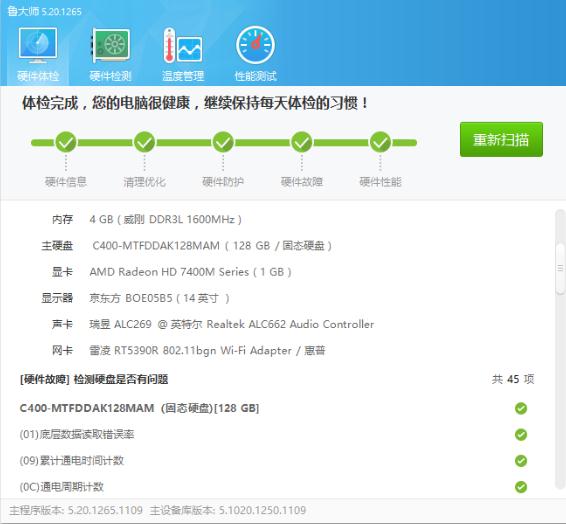Screen dimensions: 566x524
Task: Select the 硬件信息 step label
Action: point(66,182)
